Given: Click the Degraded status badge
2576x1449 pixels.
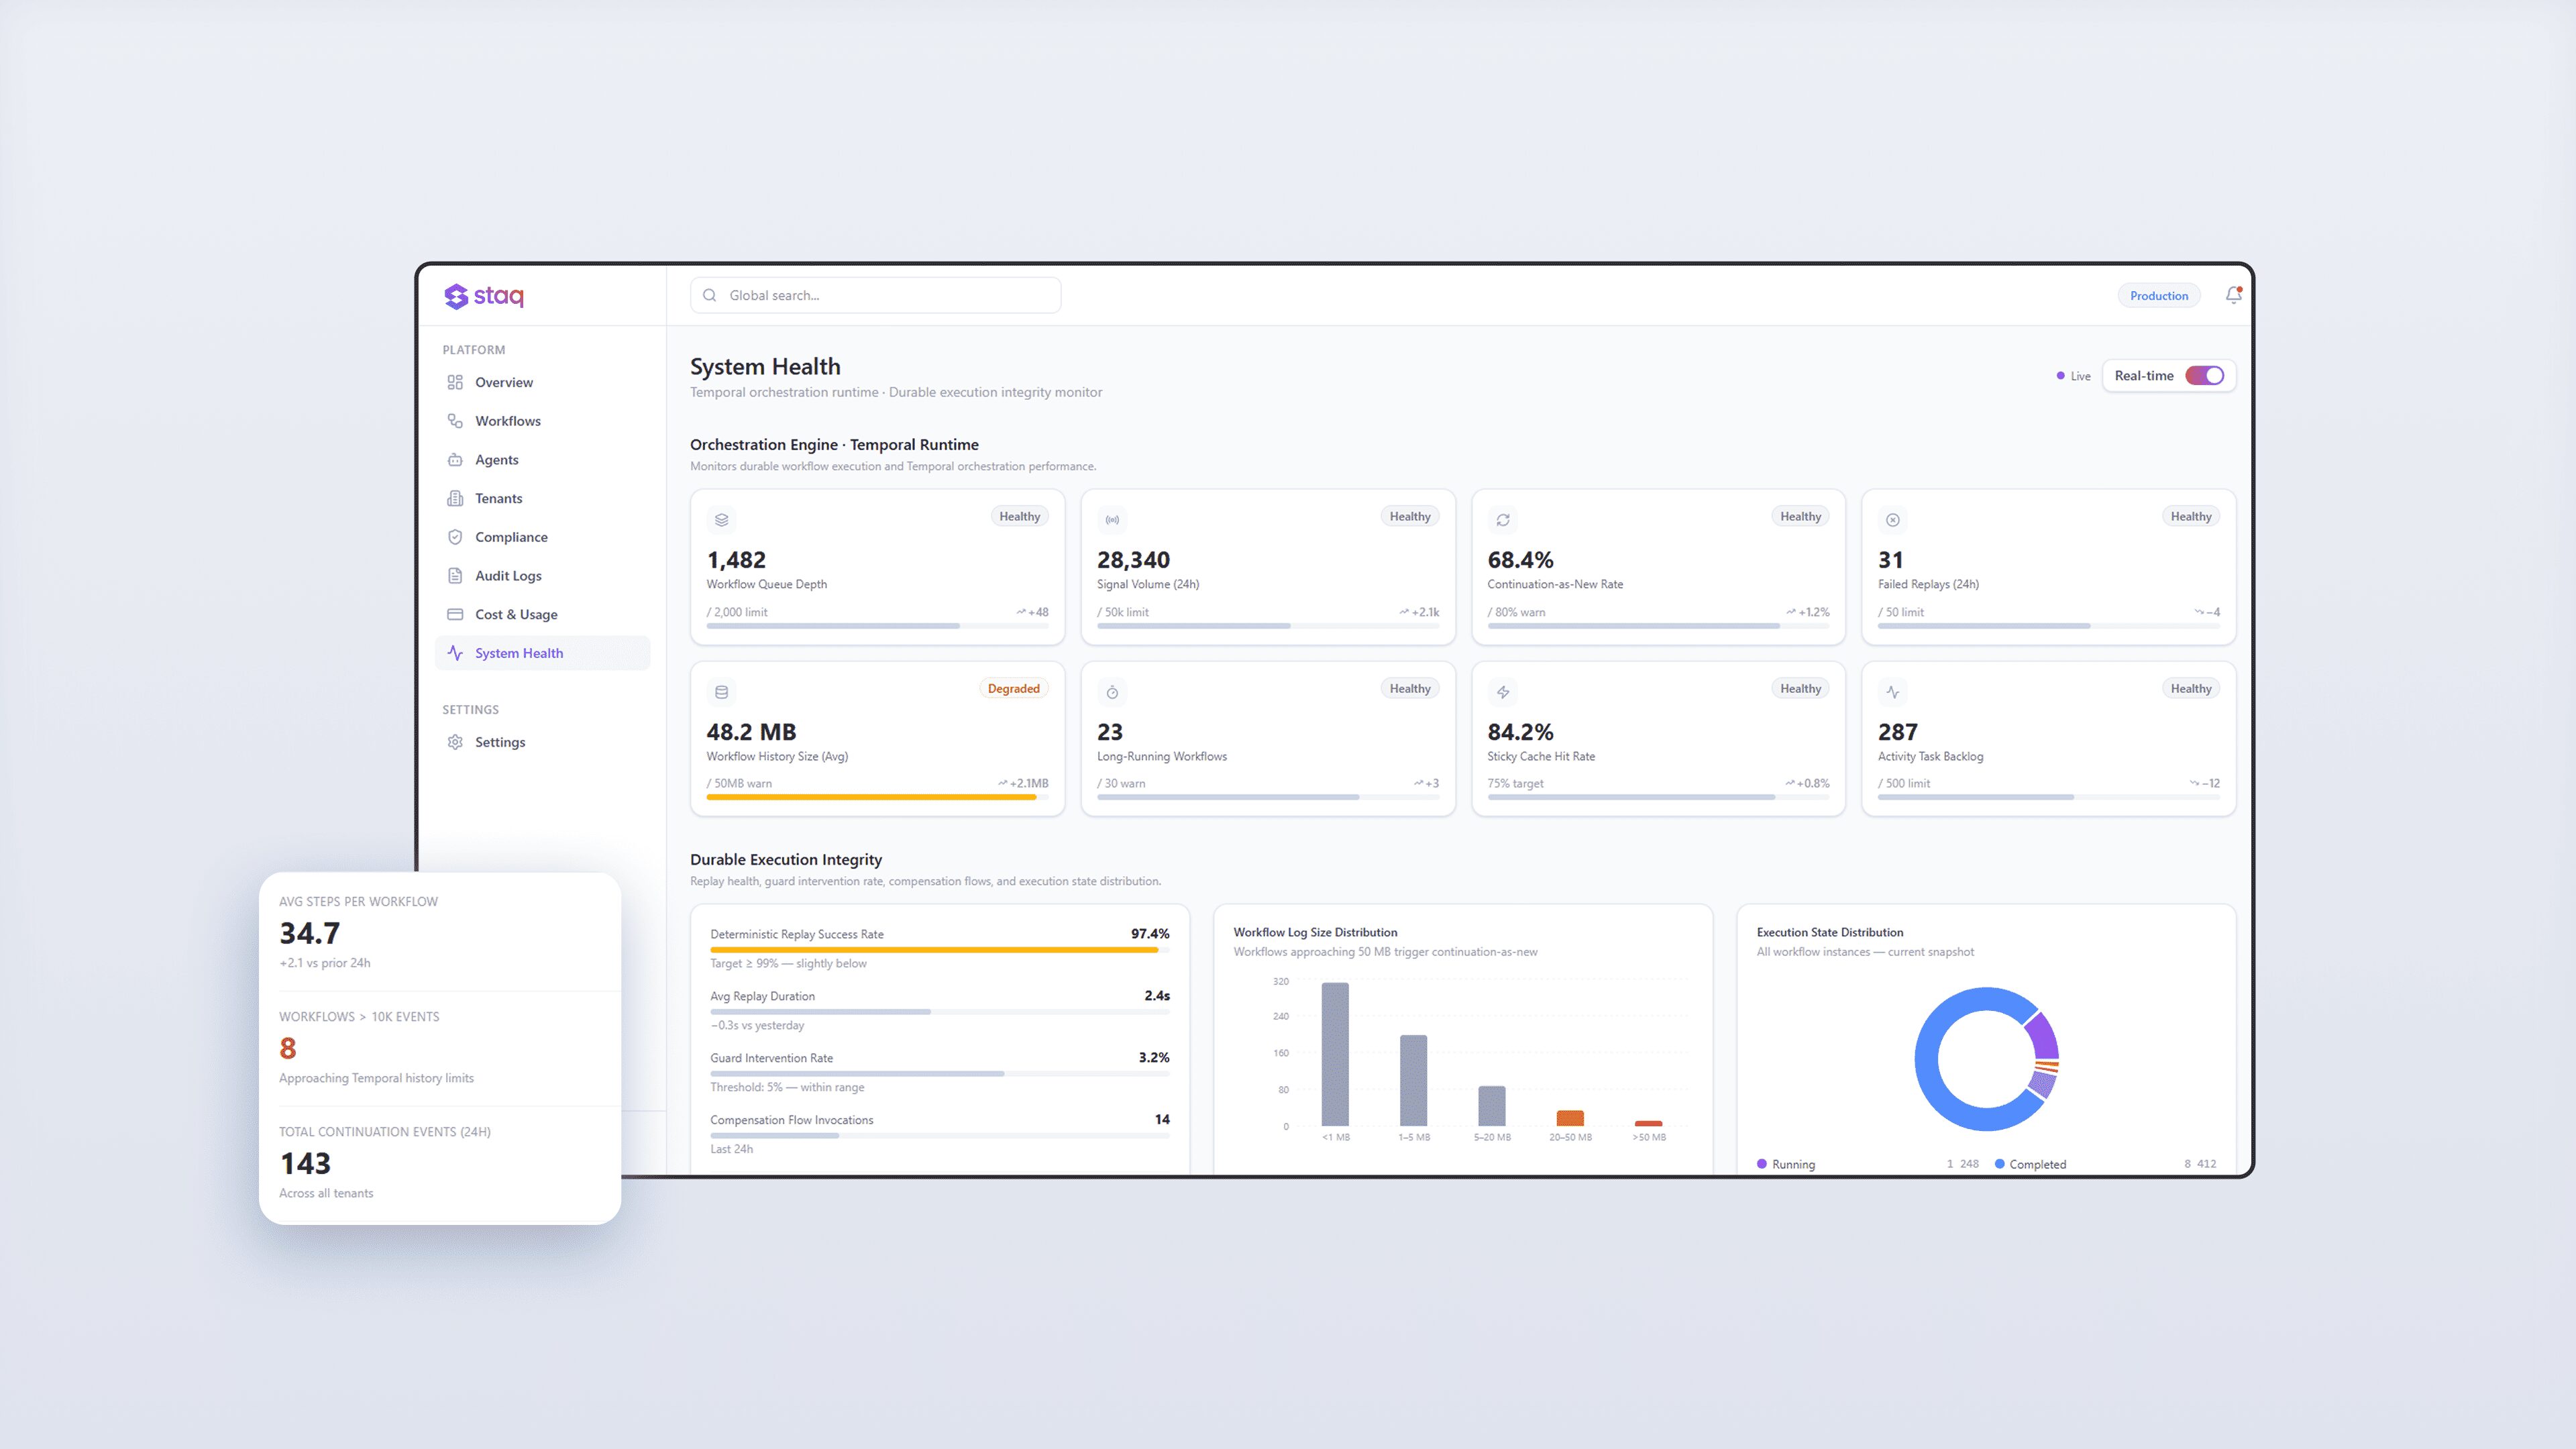Looking at the screenshot, I should tap(1013, 689).
